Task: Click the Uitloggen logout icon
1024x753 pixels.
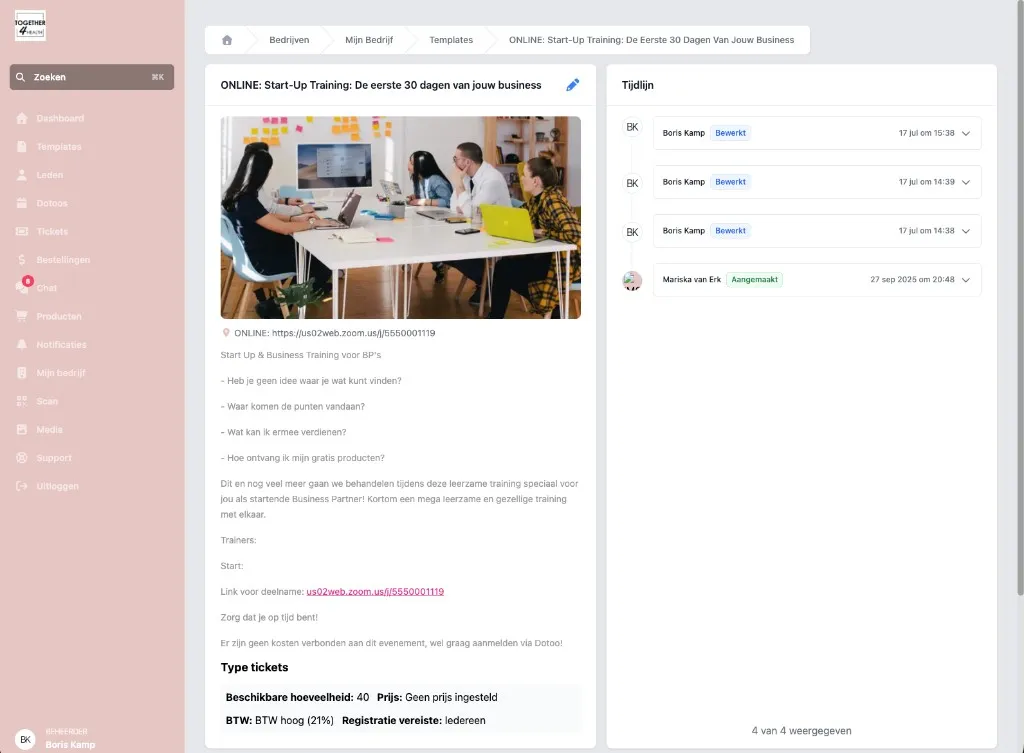Action: [22, 486]
